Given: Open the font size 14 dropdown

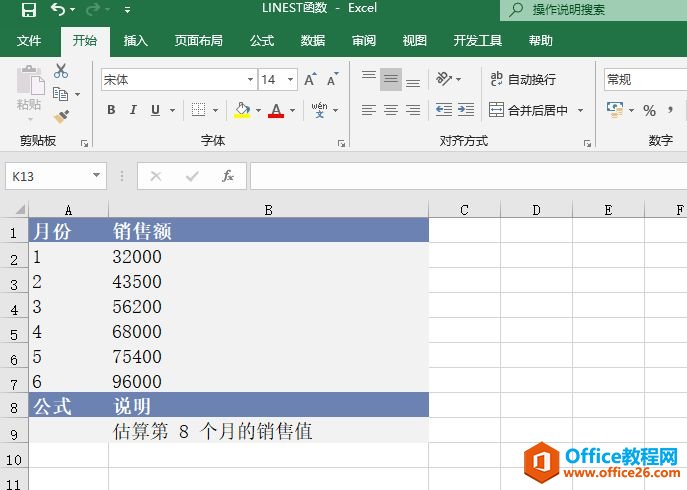Looking at the screenshot, I should (x=290, y=80).
